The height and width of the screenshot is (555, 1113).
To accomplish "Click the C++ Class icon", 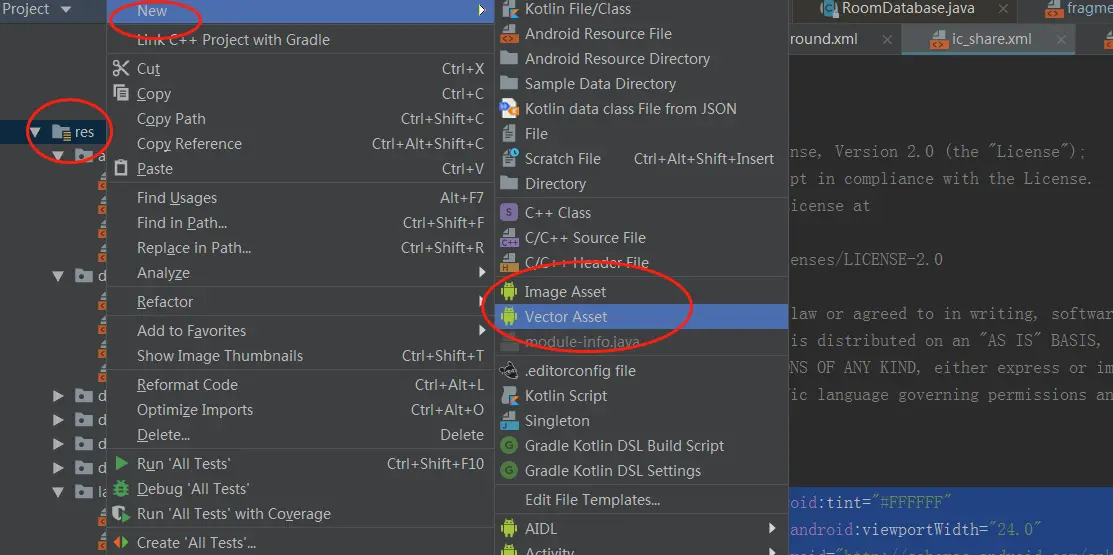I will 509,212.
